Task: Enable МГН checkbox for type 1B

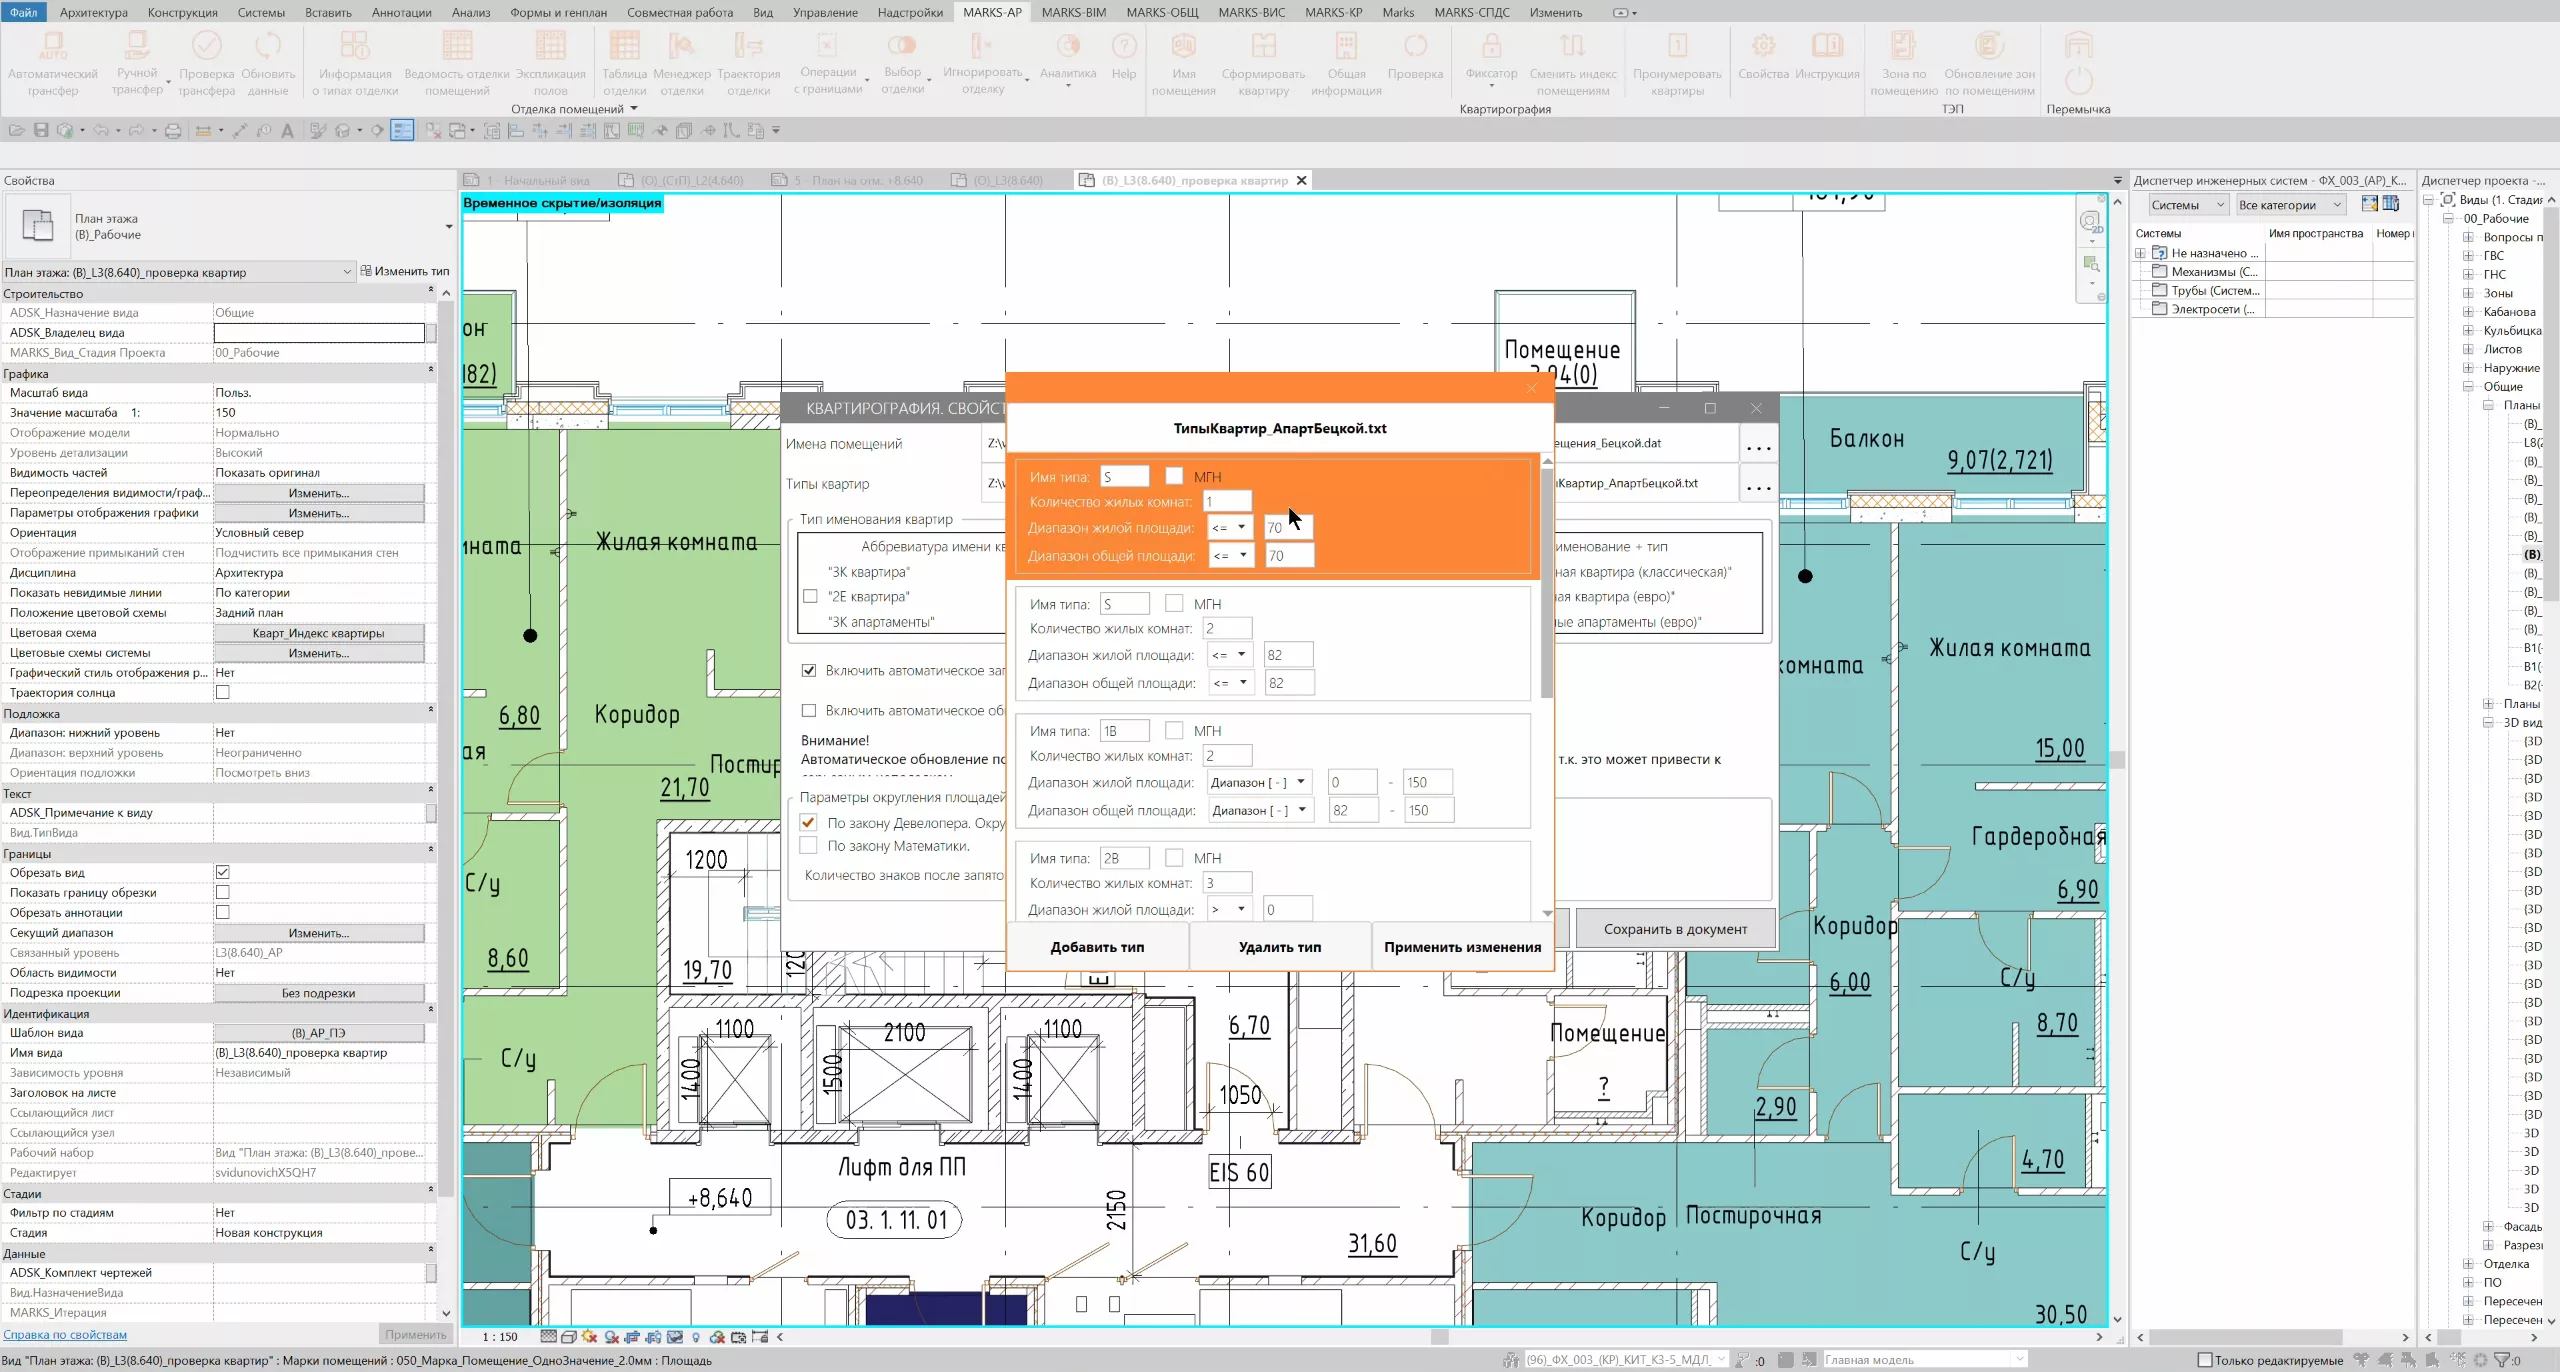Action: coord(1174,731)
